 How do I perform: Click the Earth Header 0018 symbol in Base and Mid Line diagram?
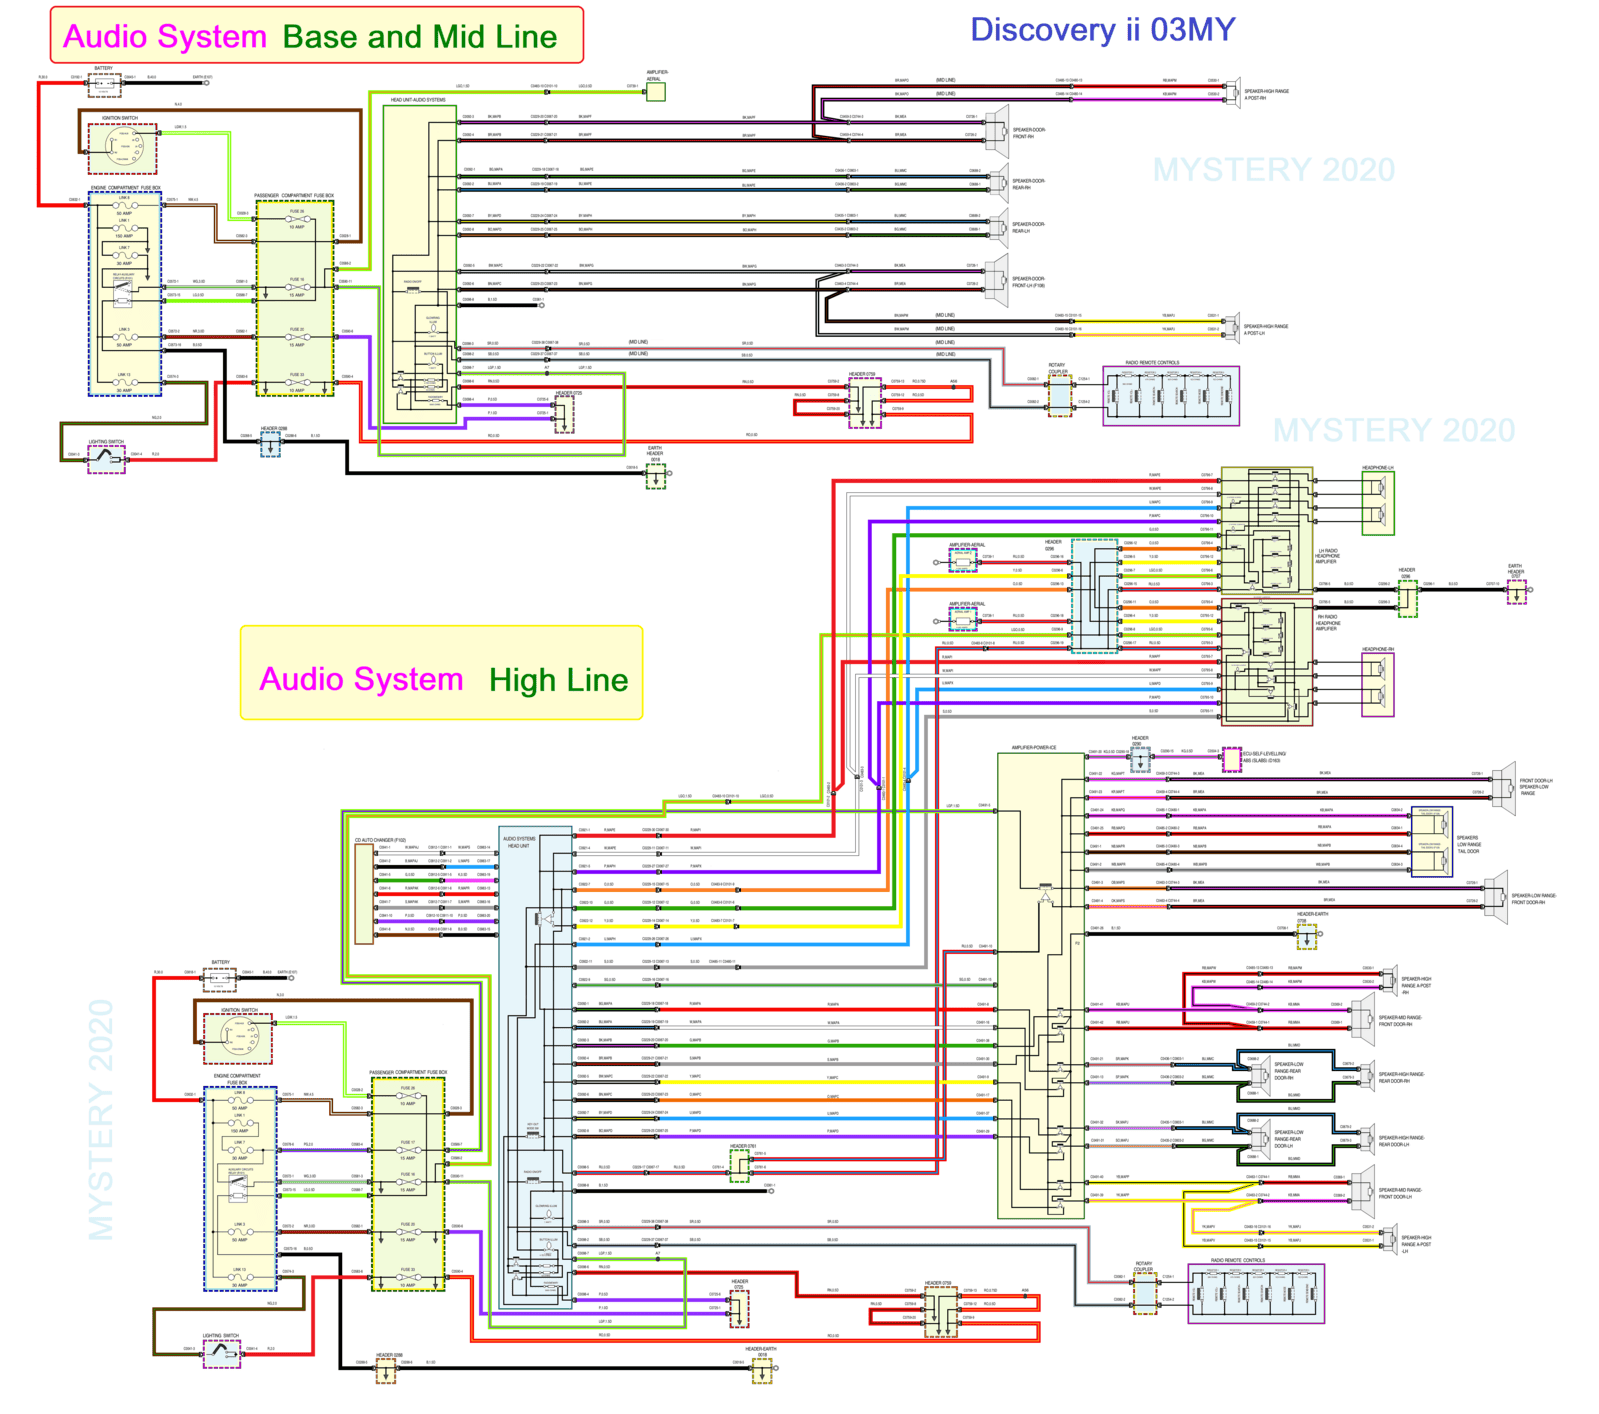pyautogui.click(x=655, y=476)
